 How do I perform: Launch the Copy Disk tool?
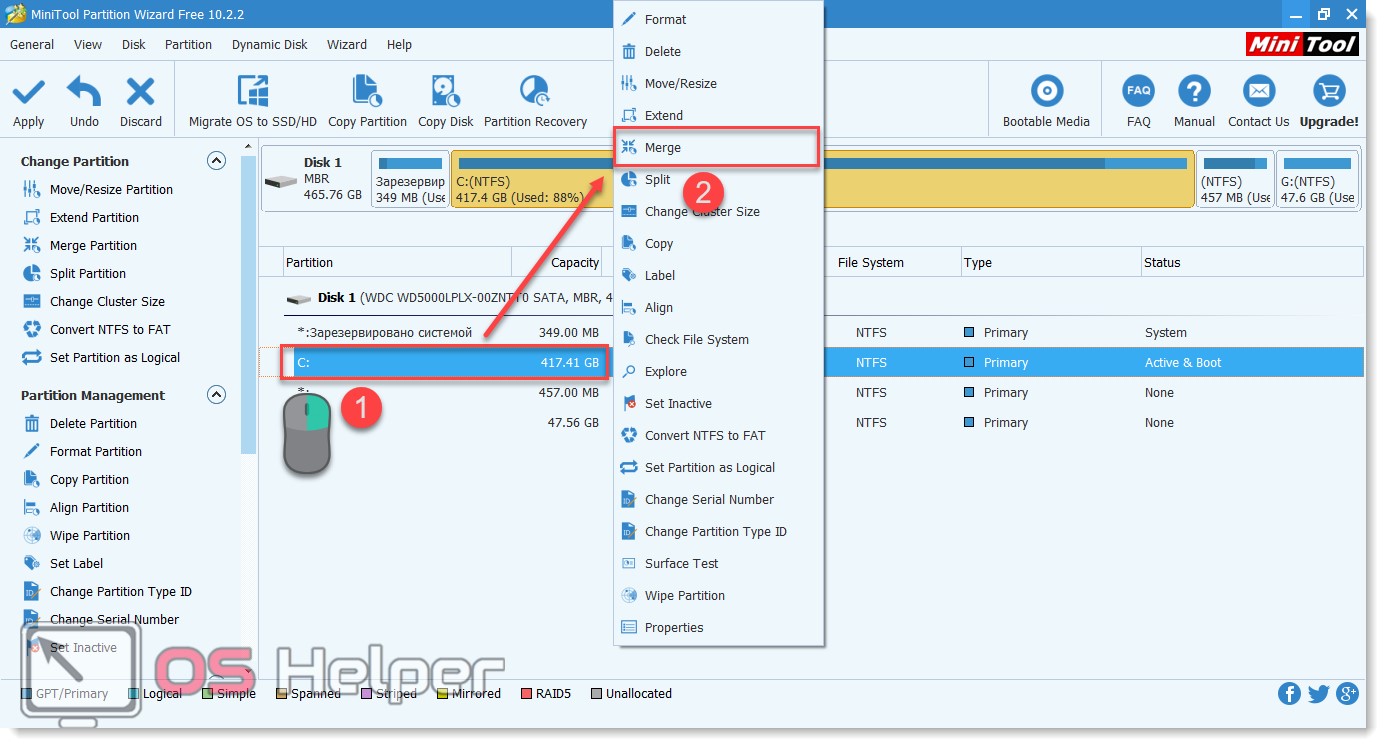tap(445, 93)
